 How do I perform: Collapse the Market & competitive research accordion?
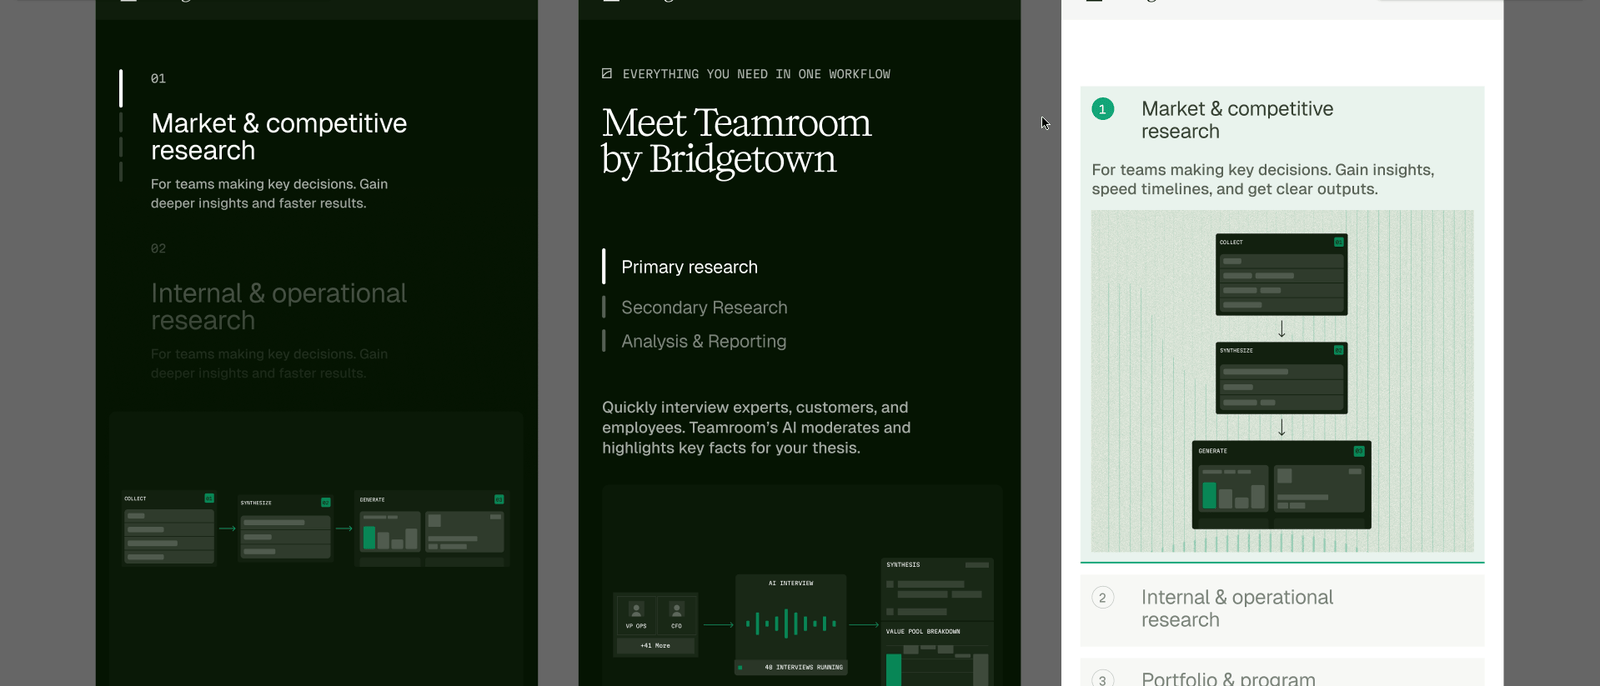(x=1282, y=120)
